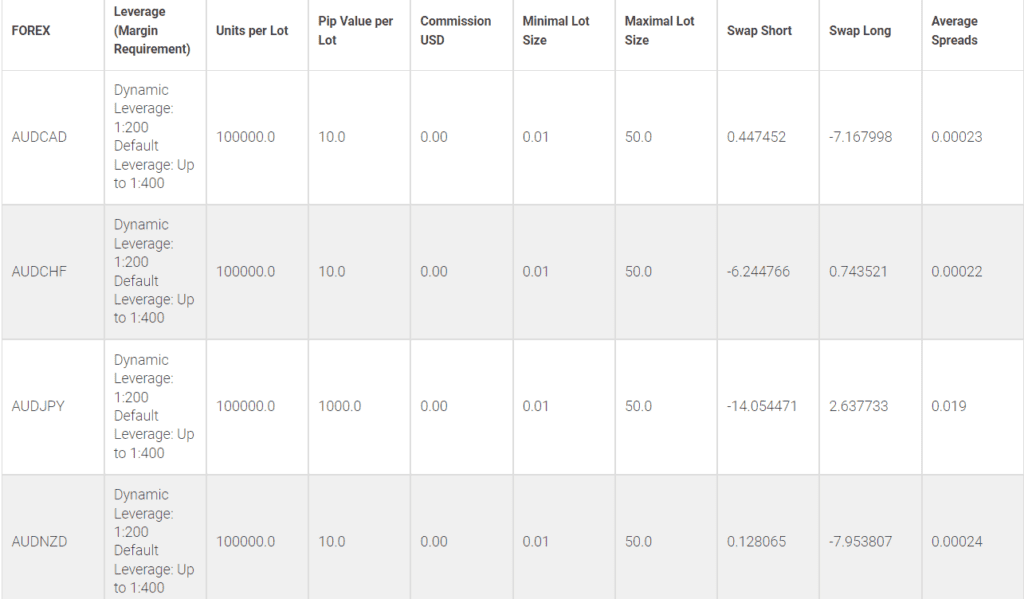The width and height of the screenshot is (1024, 599).
Task: Click the FOREX column header
Action: pos(31,31)
